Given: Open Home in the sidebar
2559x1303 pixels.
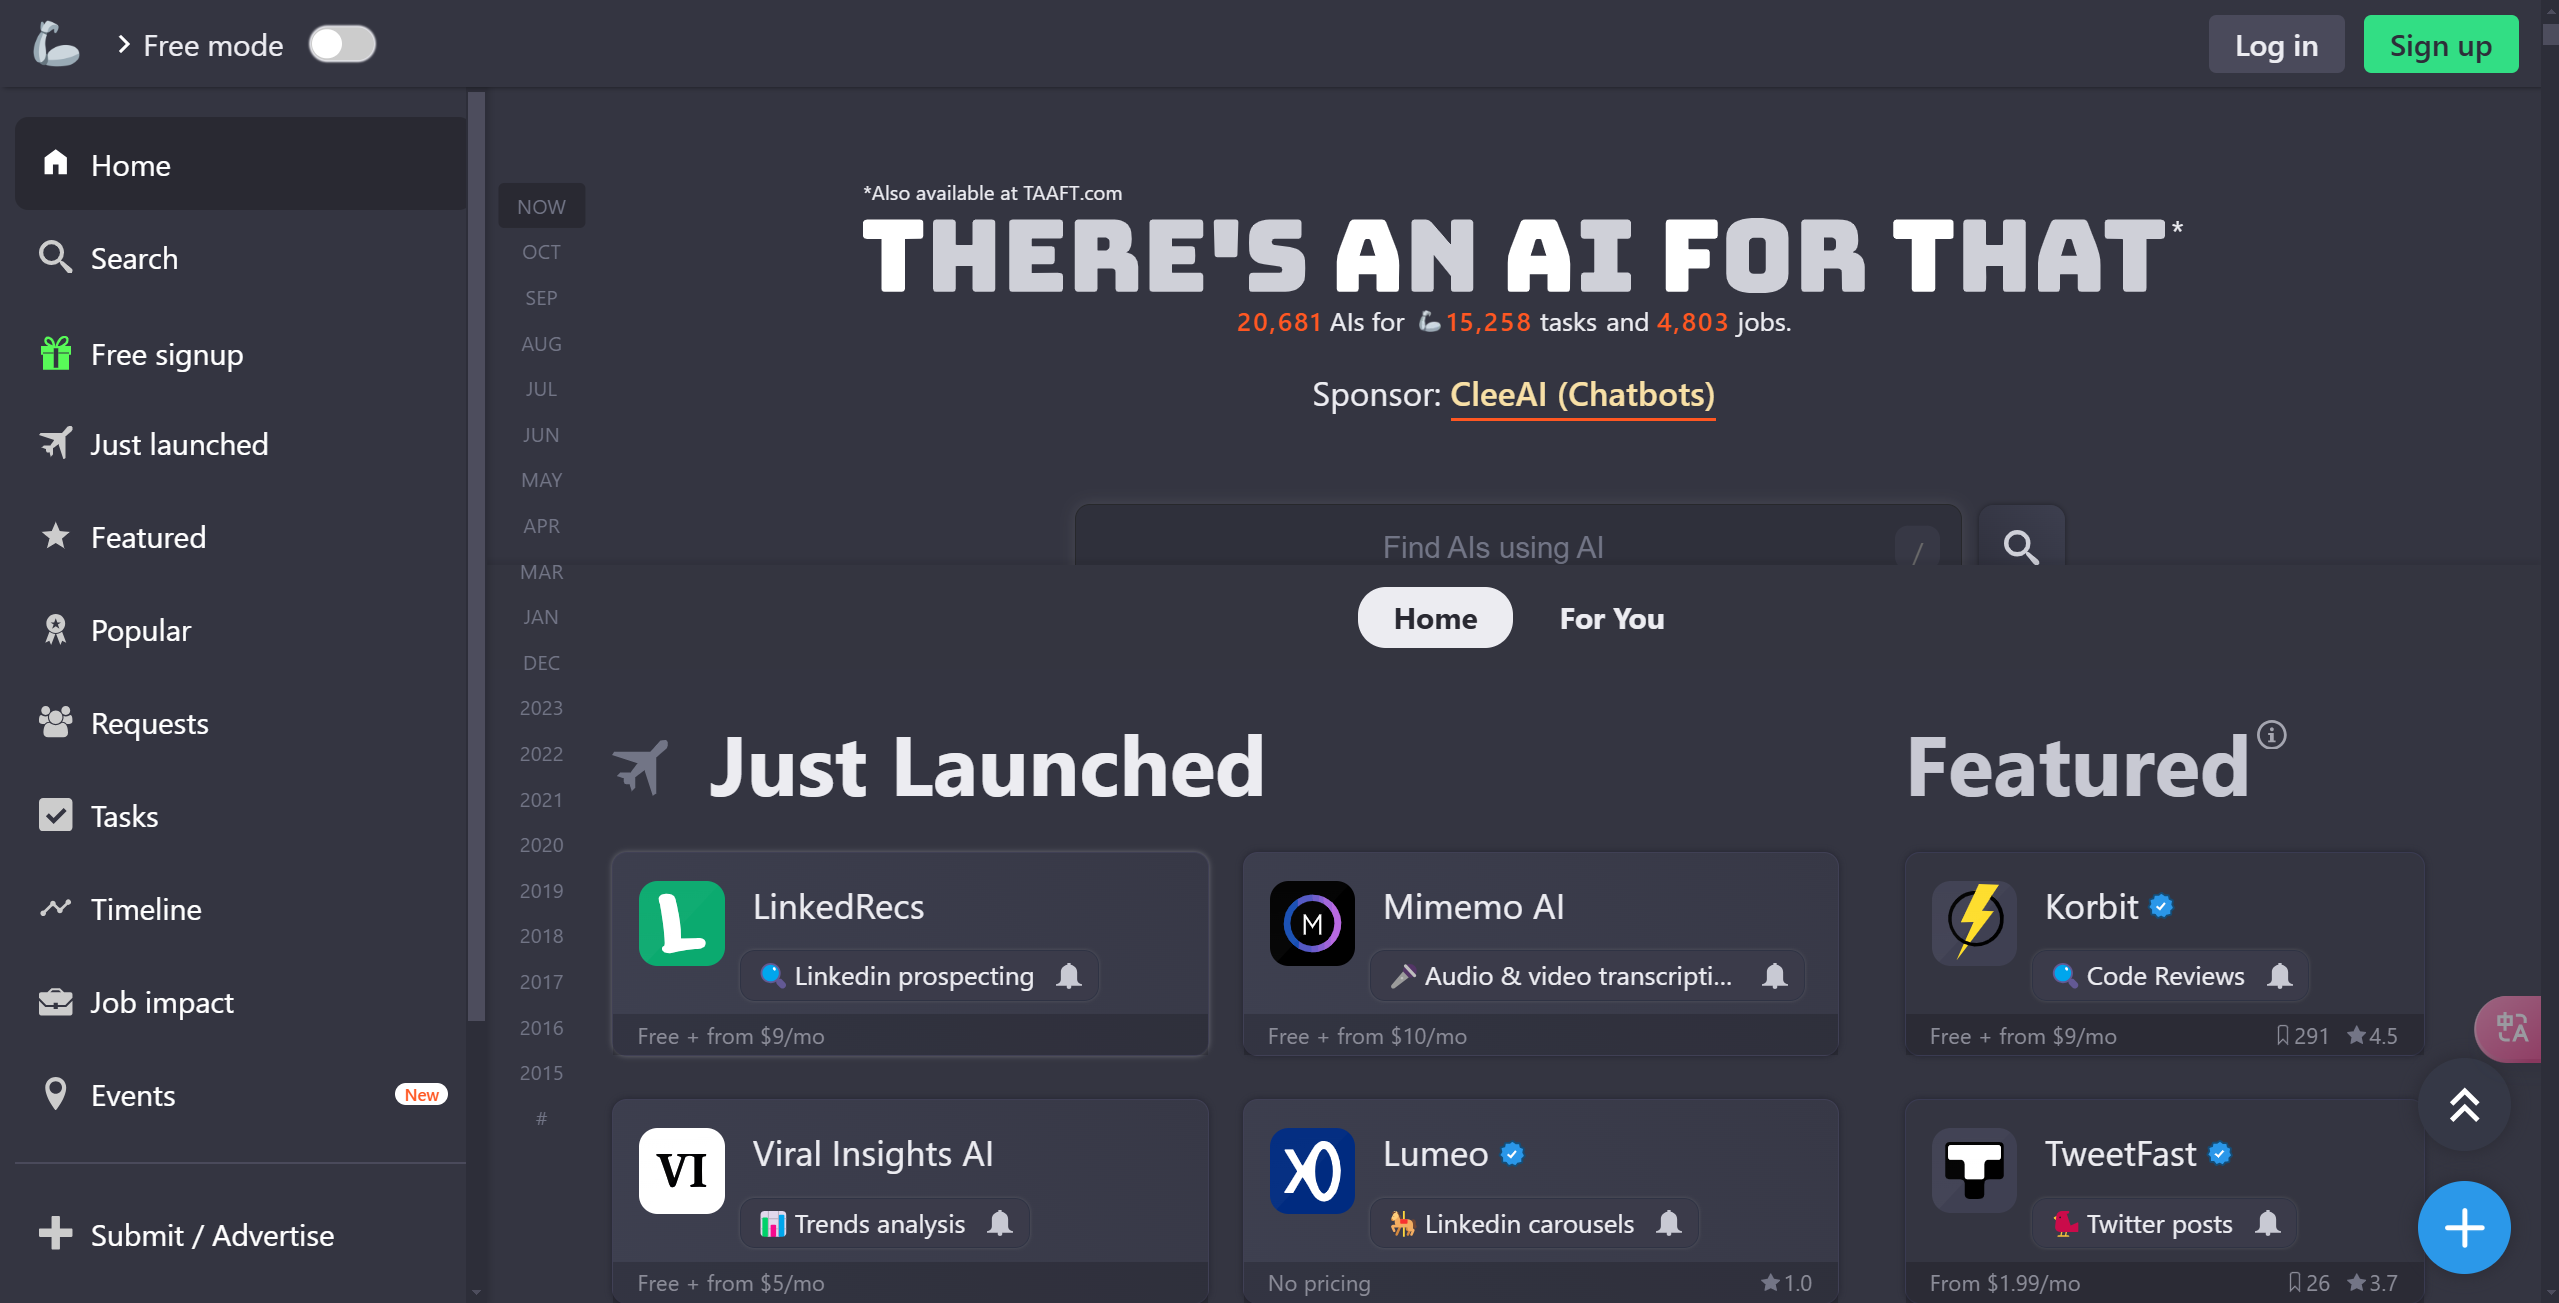Looking at the screenshot, I should tap(240, 164).
